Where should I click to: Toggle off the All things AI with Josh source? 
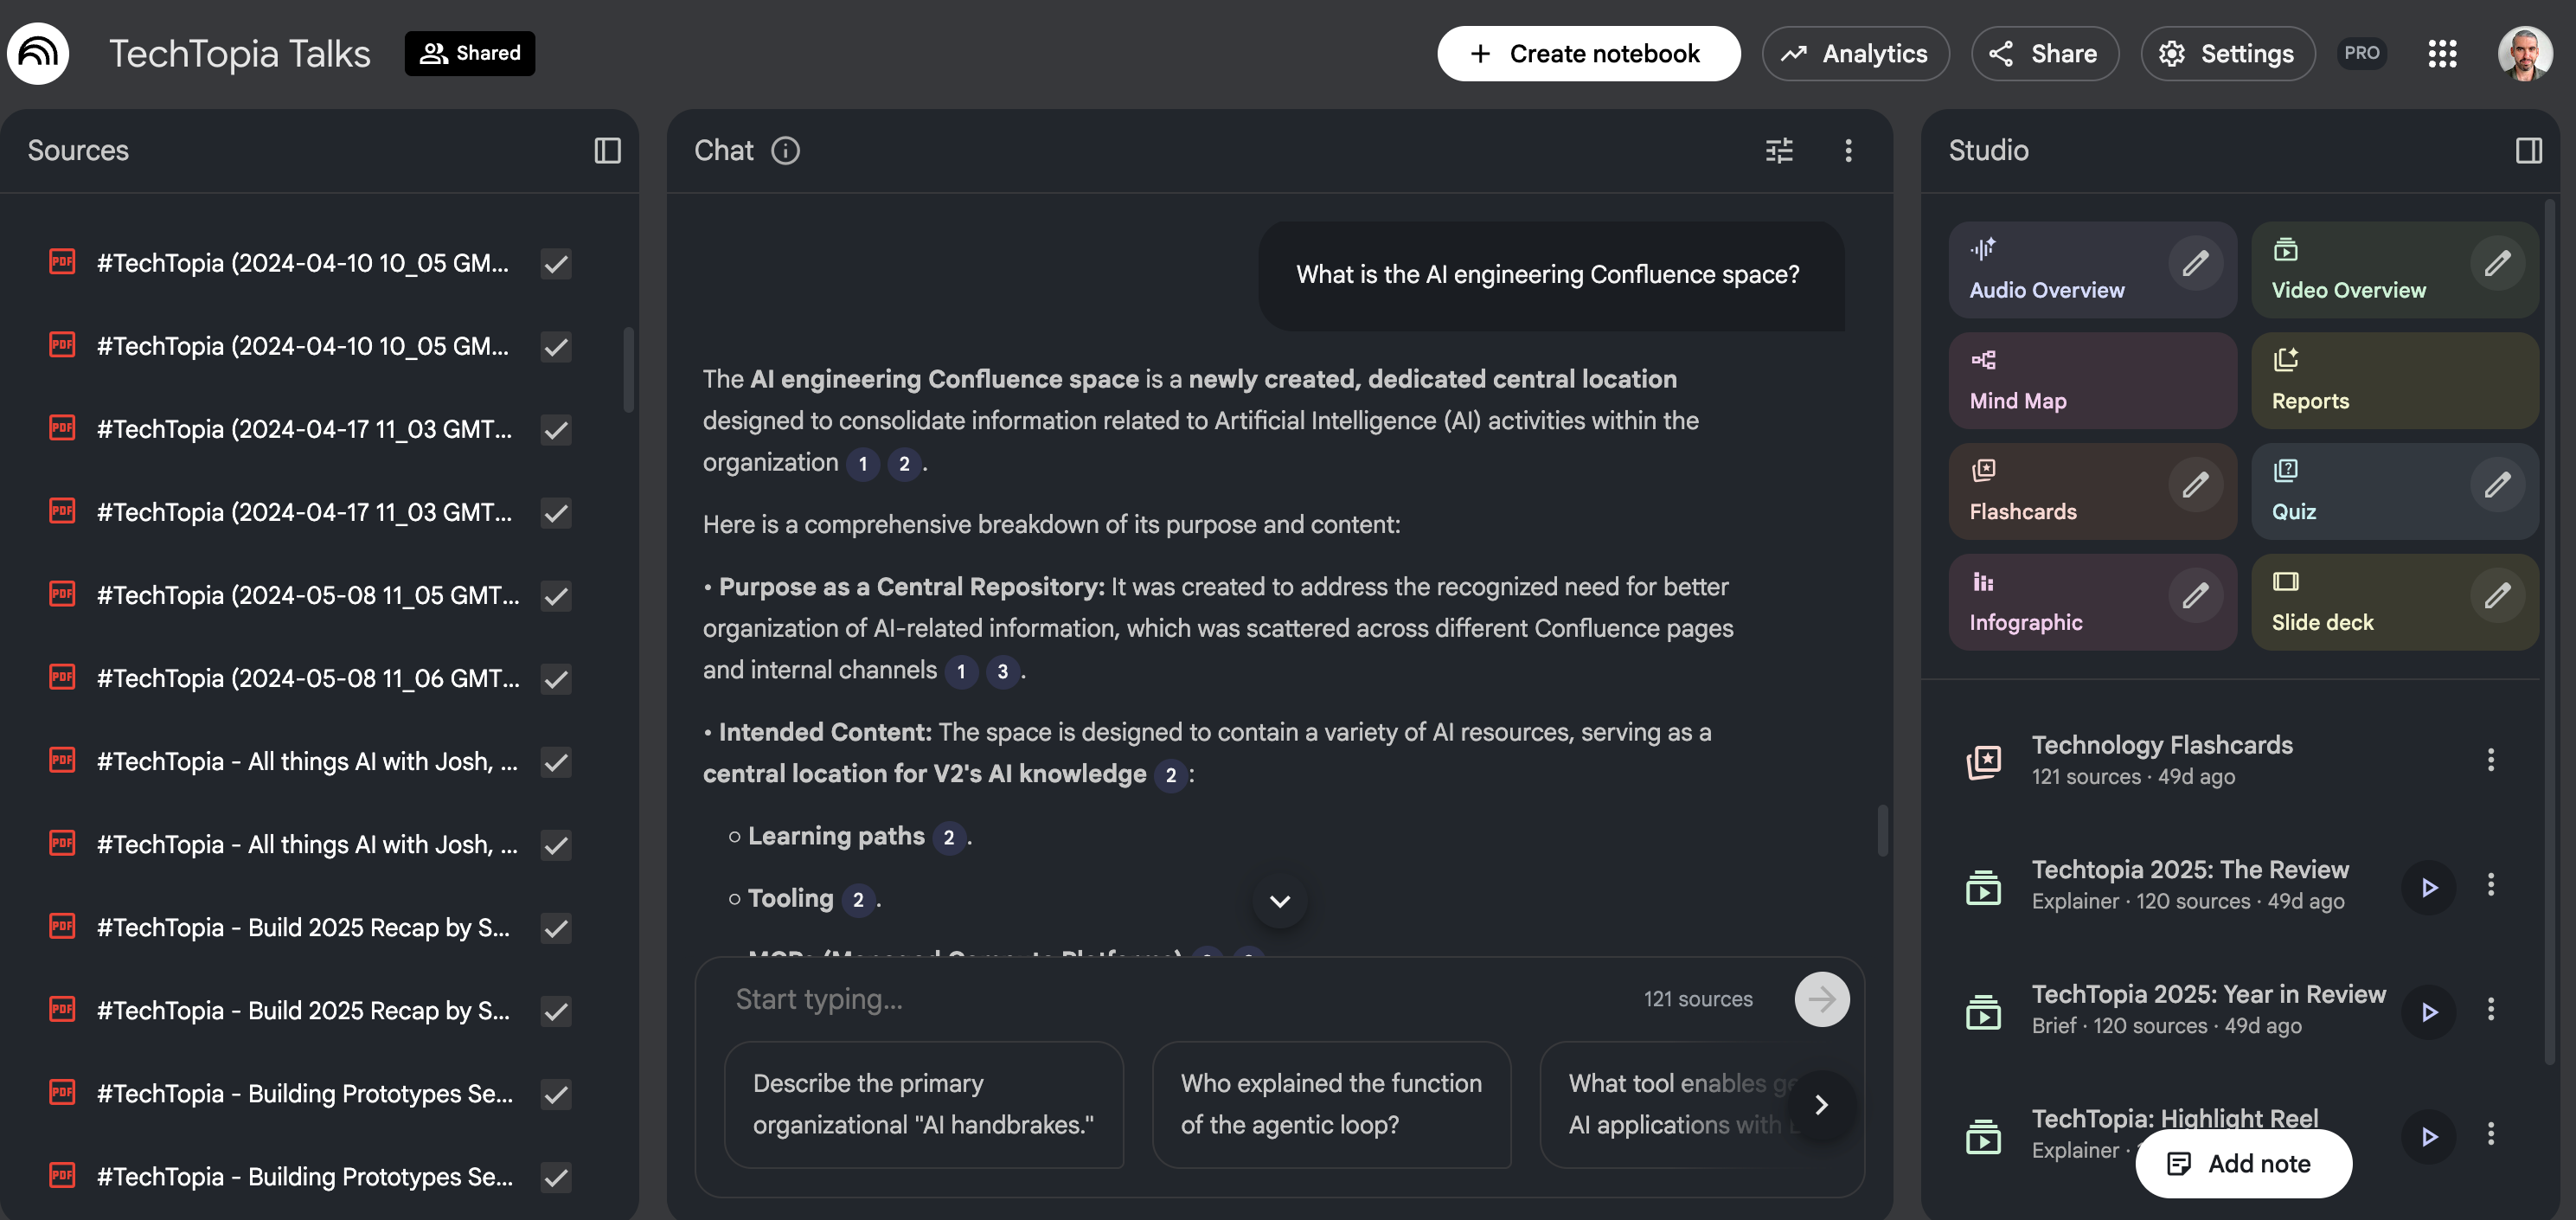pos(556,762)
